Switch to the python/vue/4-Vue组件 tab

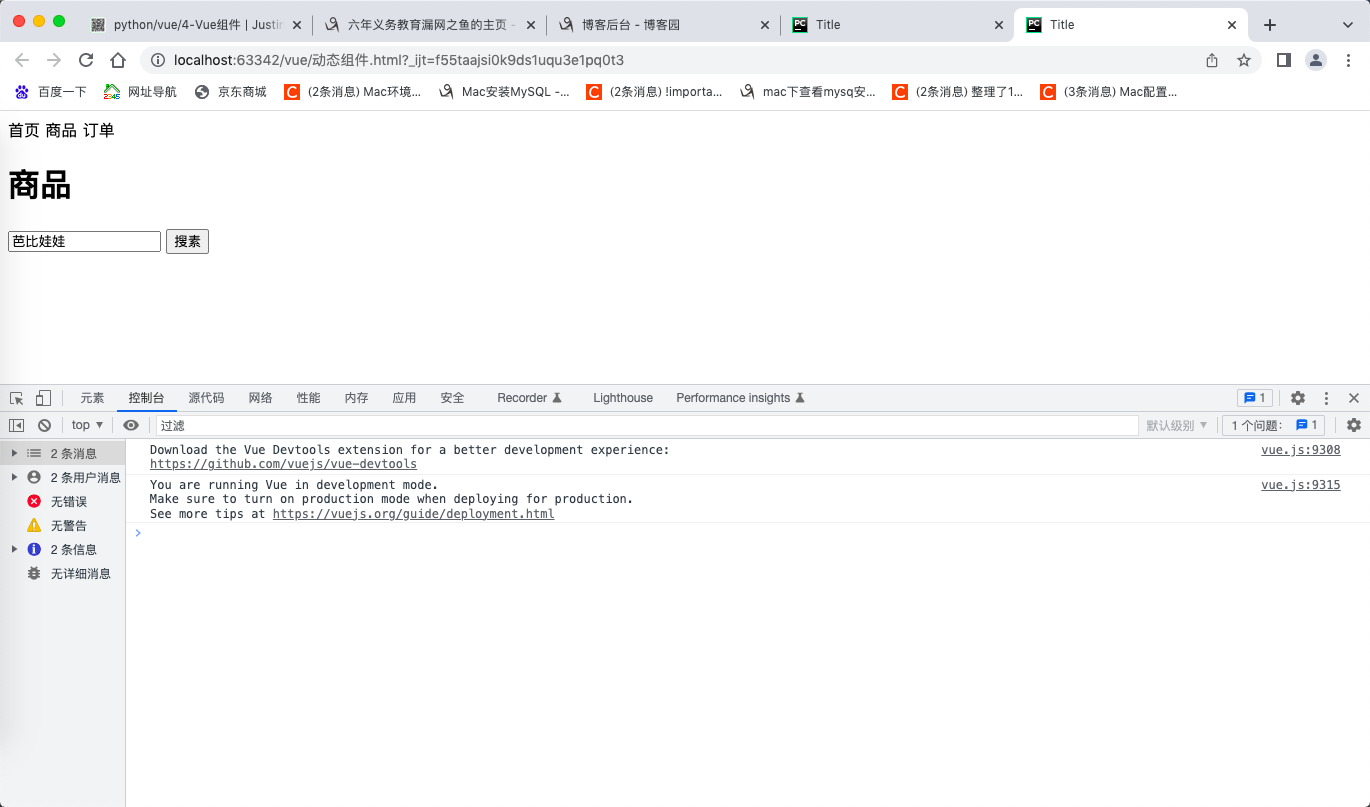click(x=196, y=25)
